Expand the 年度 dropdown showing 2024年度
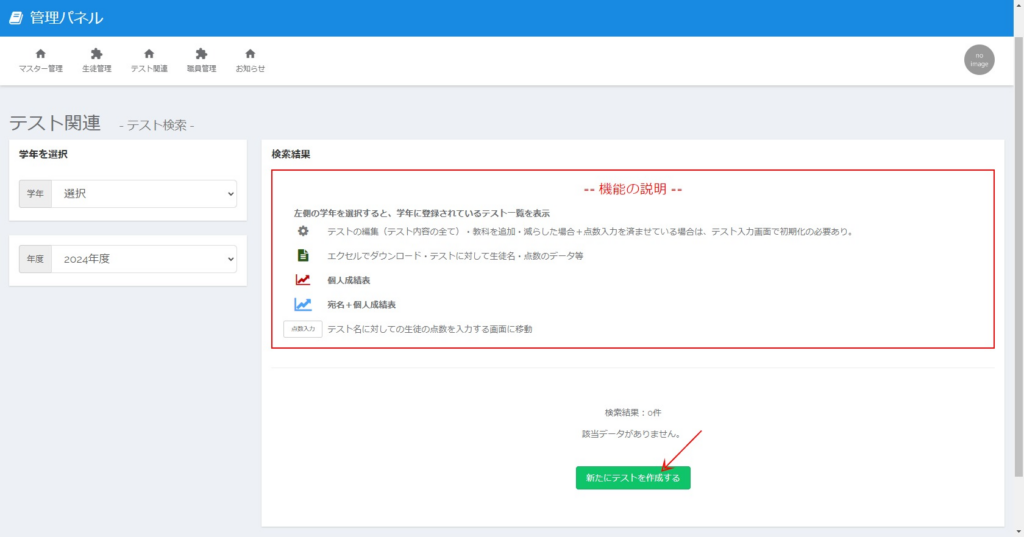The height and width of the screenshot is (537, 1024). pos(143,259)
